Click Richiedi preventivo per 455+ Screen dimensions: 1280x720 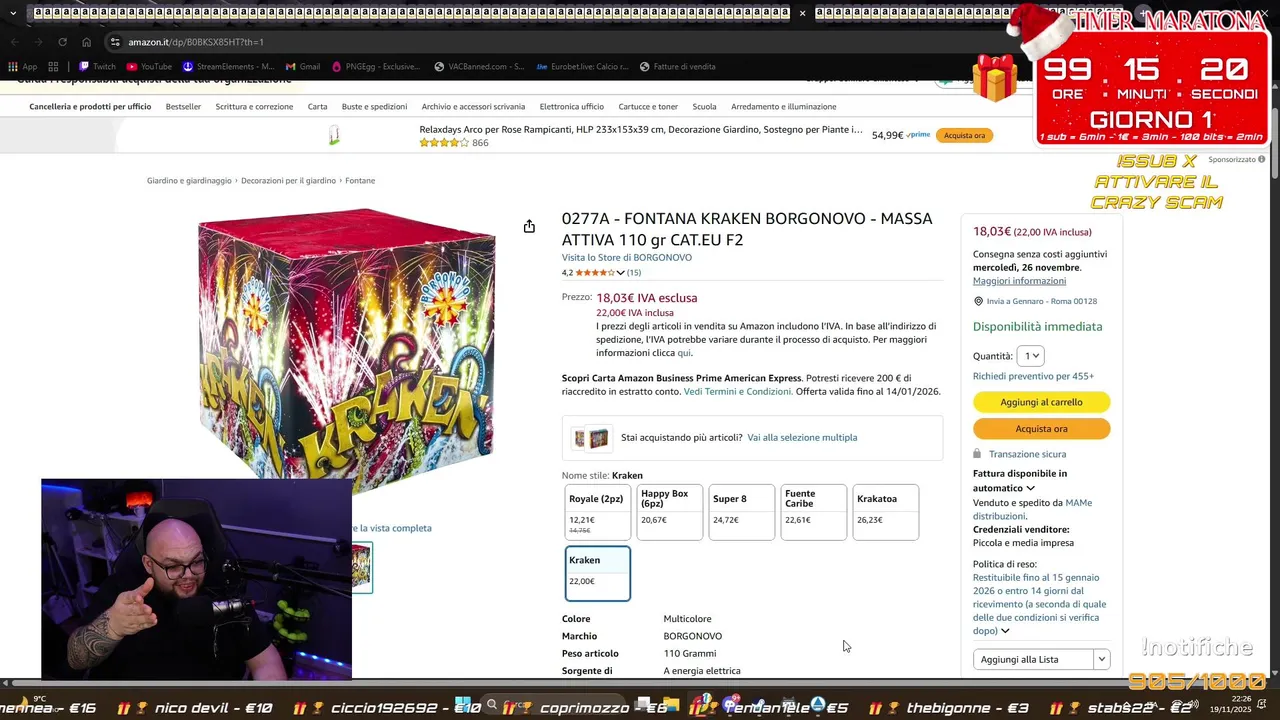coord(1033,377)
